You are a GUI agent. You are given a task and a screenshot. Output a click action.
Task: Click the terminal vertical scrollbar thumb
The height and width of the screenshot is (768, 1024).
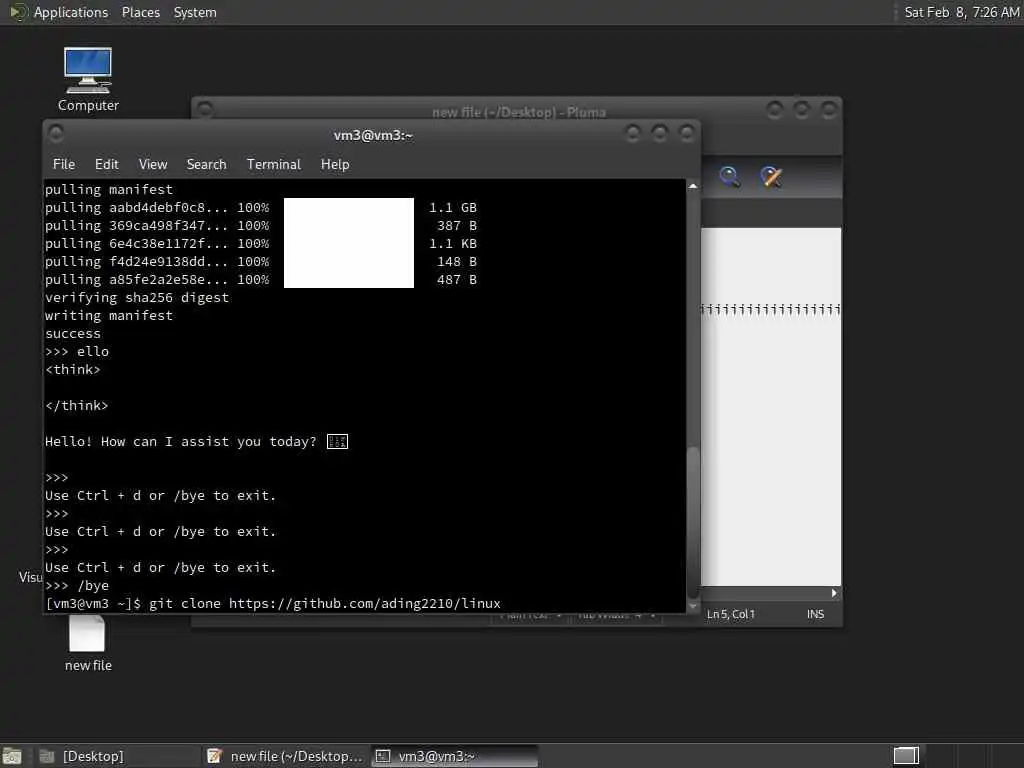693,520
